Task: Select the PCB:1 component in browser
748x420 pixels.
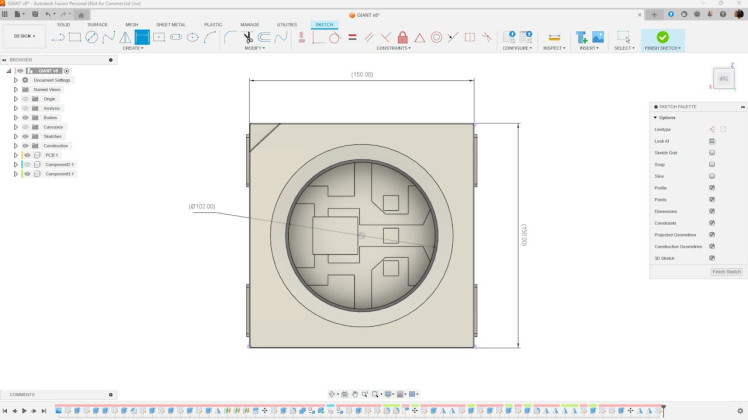Action: tap(52, 155)
